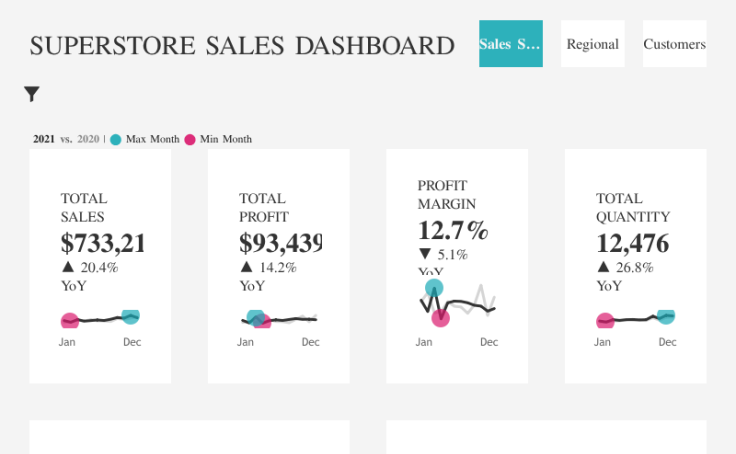This screenshot has width=736, height=454.
Task: Click the Total Sales up-triangle YoY indicator
Action: 67,267
